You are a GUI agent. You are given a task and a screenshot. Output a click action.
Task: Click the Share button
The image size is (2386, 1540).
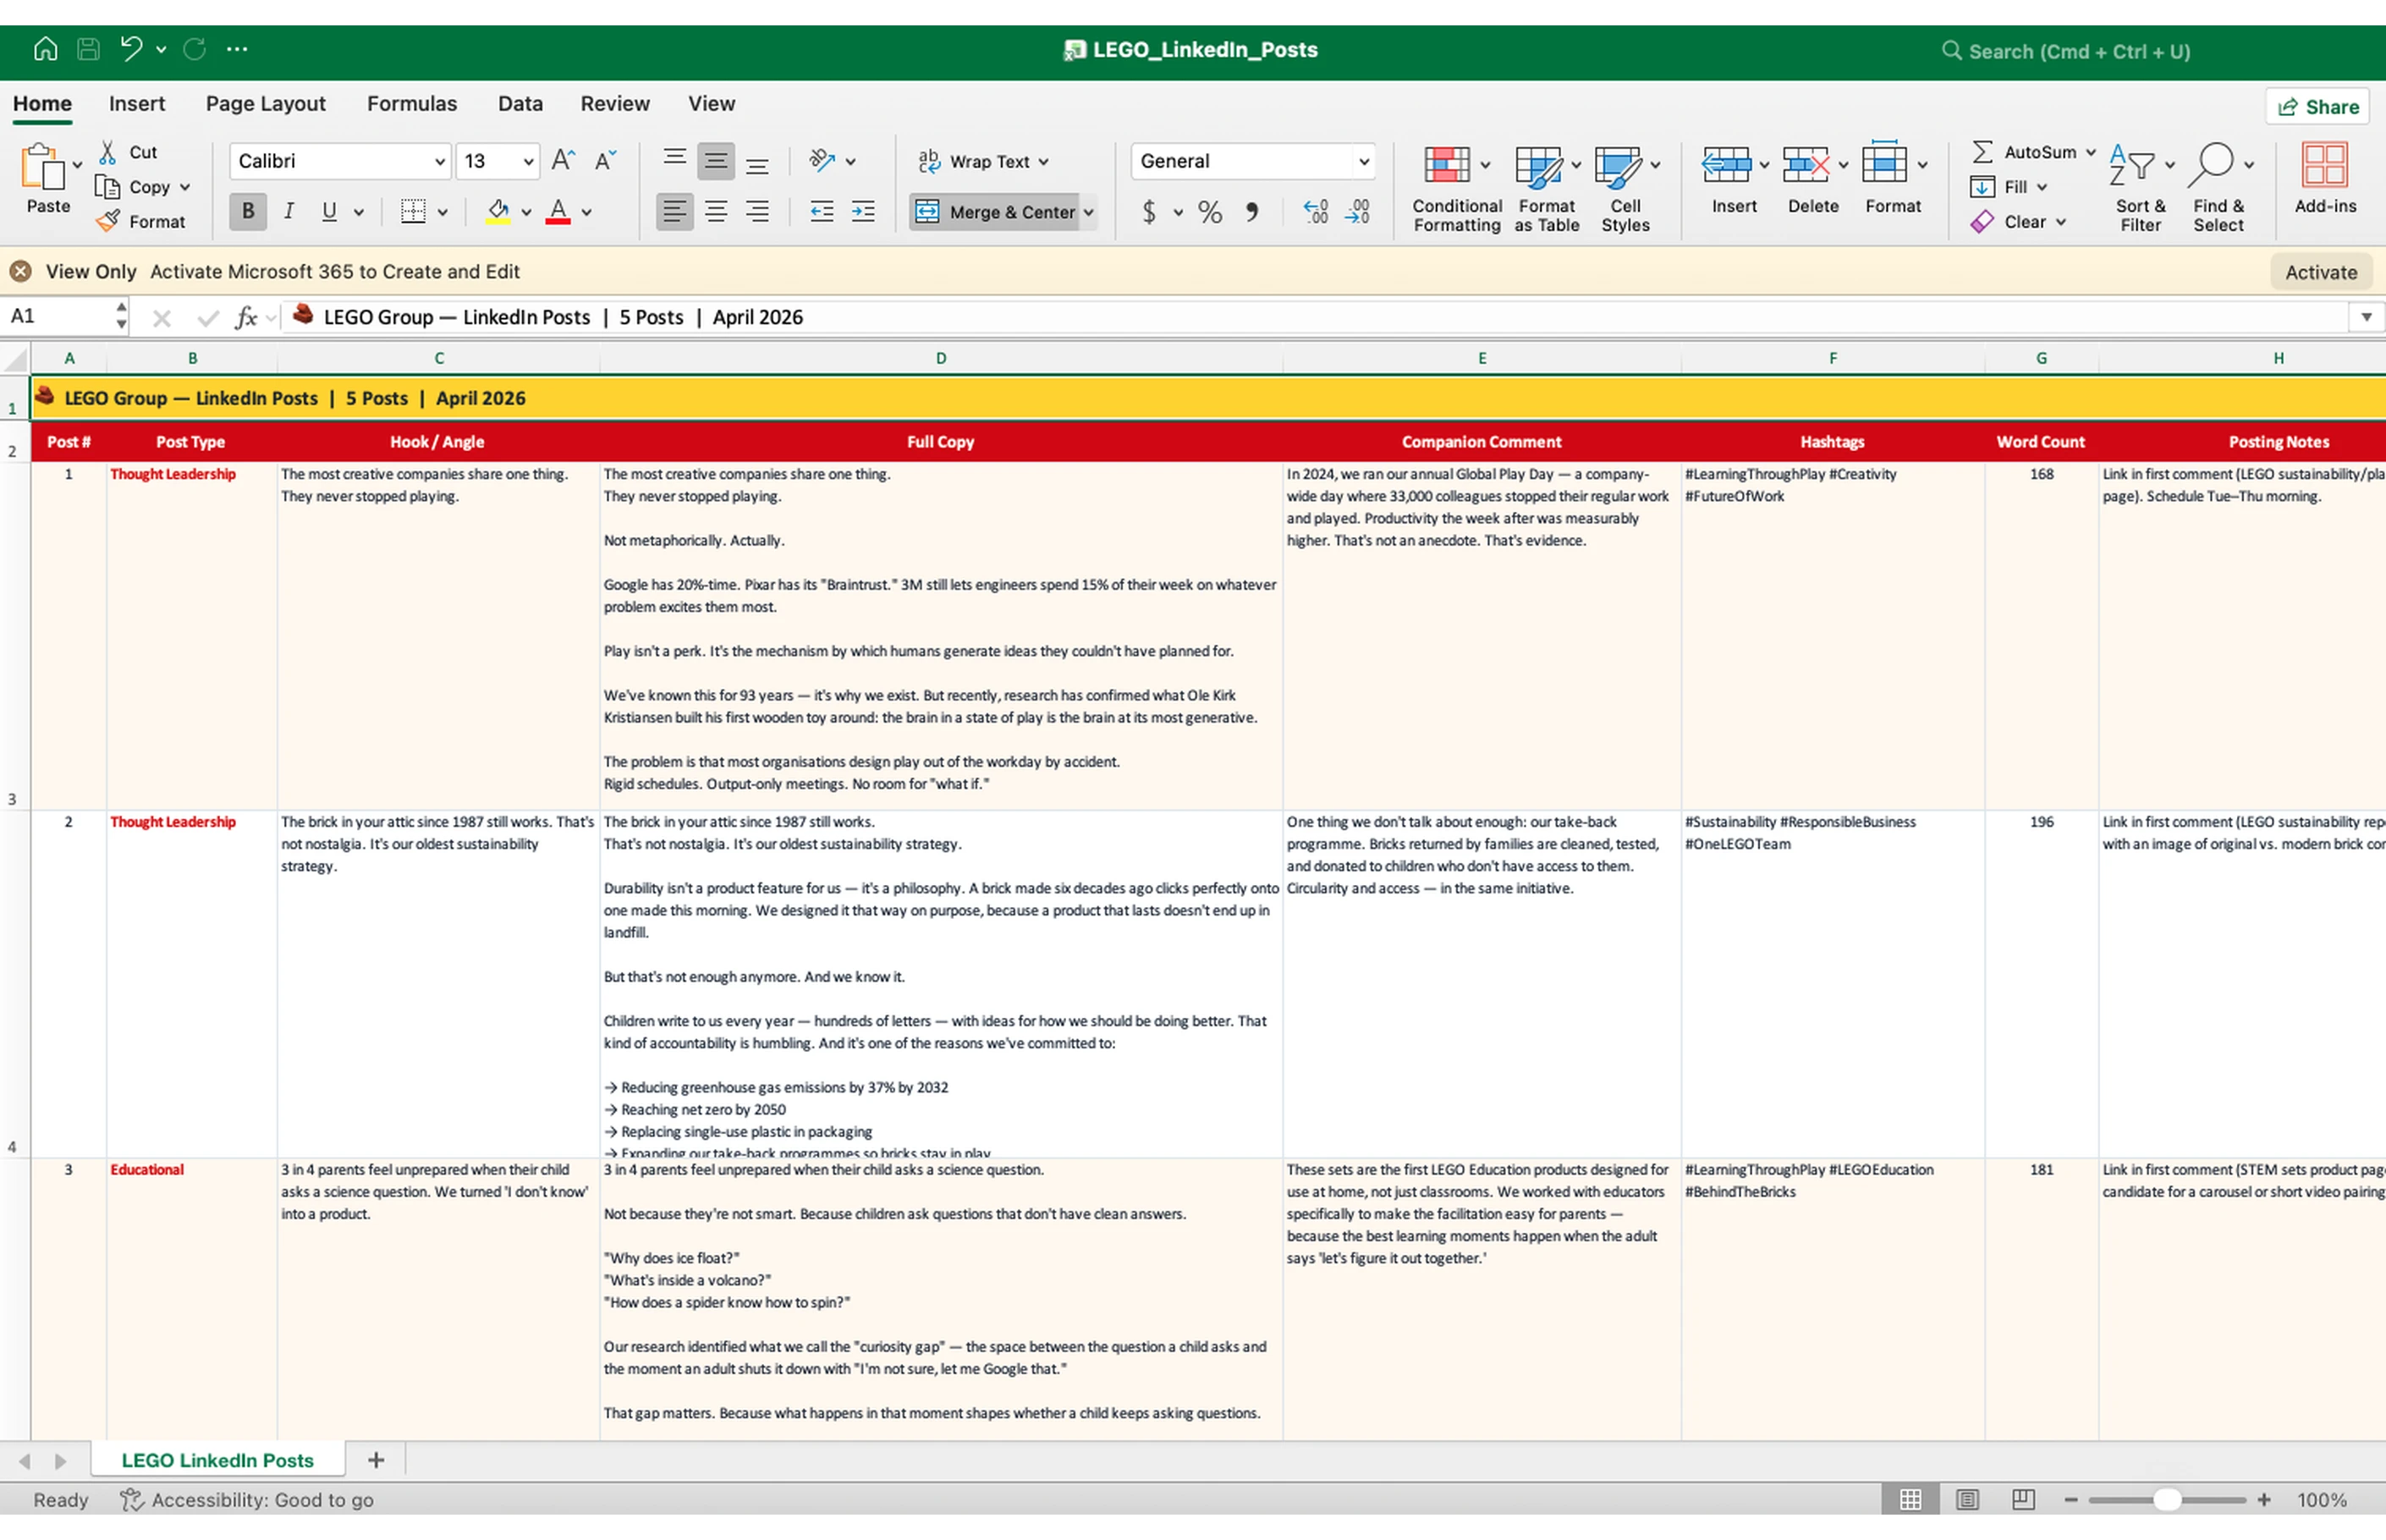pyautogui.click(x=2317, y=107)
